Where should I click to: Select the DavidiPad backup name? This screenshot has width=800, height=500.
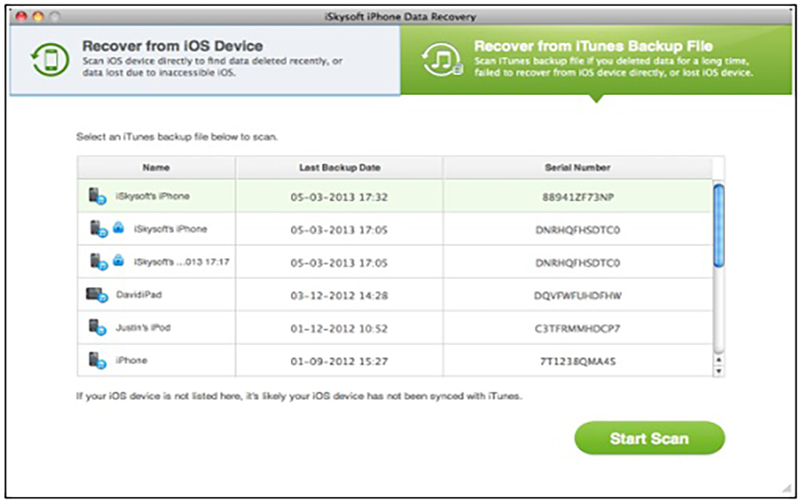(139, 295)
